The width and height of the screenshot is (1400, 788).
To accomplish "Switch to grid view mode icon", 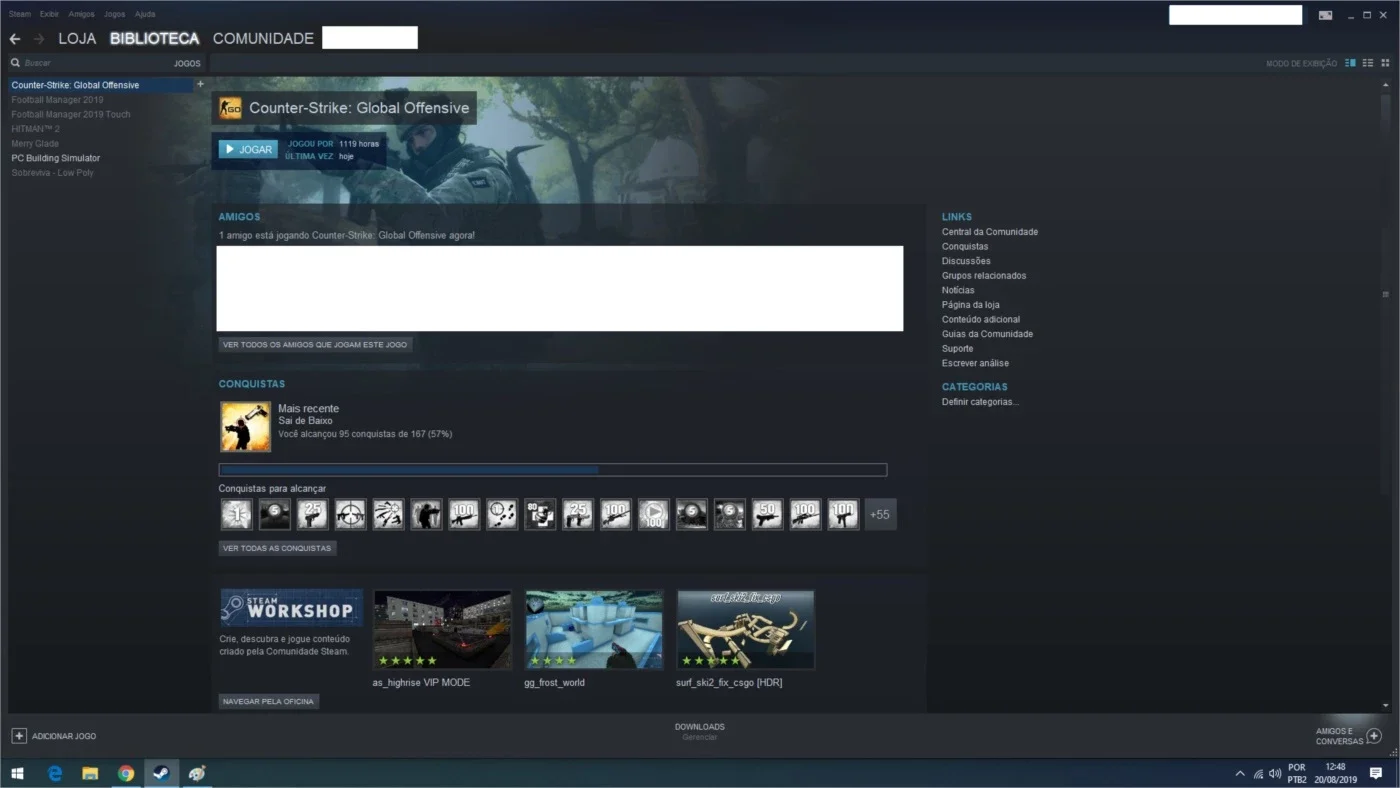I will pos(1385,63).
